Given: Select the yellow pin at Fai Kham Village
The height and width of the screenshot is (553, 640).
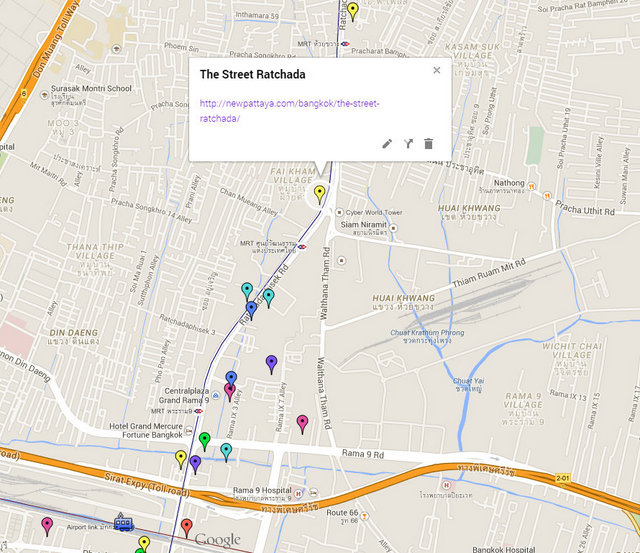Looking at the screenshot, I should pyautogui.click(x=319, y=195).
